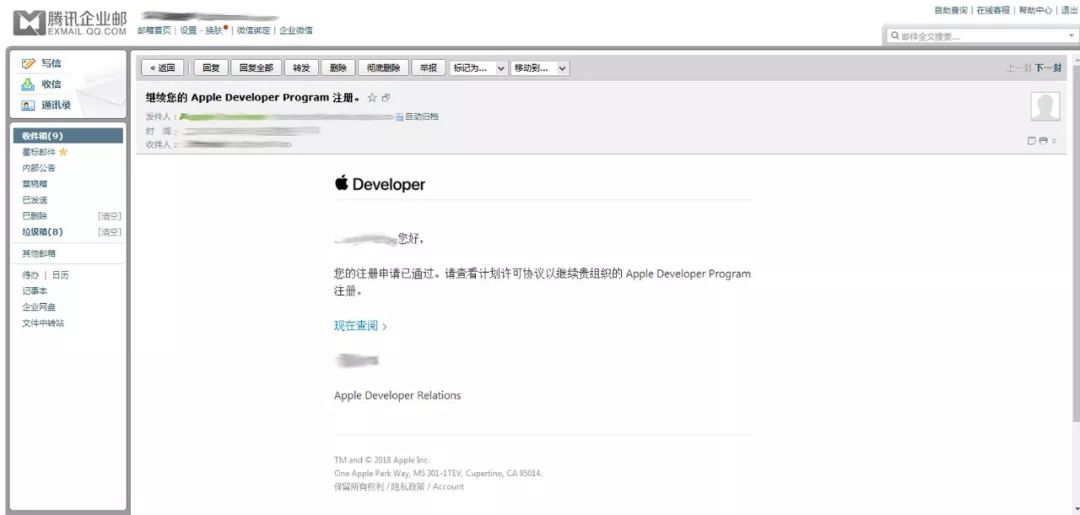Click 在线客服 online support link
Image resolution: width=1080 pixels, height=515 pixels.
993,10
